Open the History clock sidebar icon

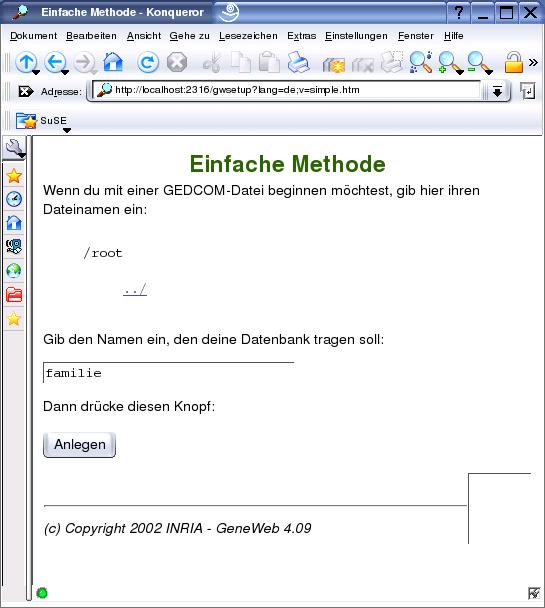pyautogui.click(x=14, y=199)
